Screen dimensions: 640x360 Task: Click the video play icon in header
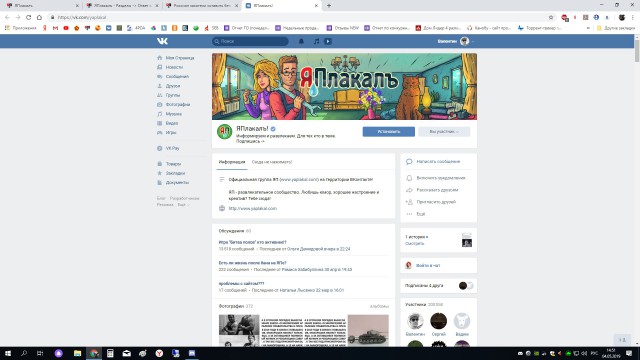point(328,41)
